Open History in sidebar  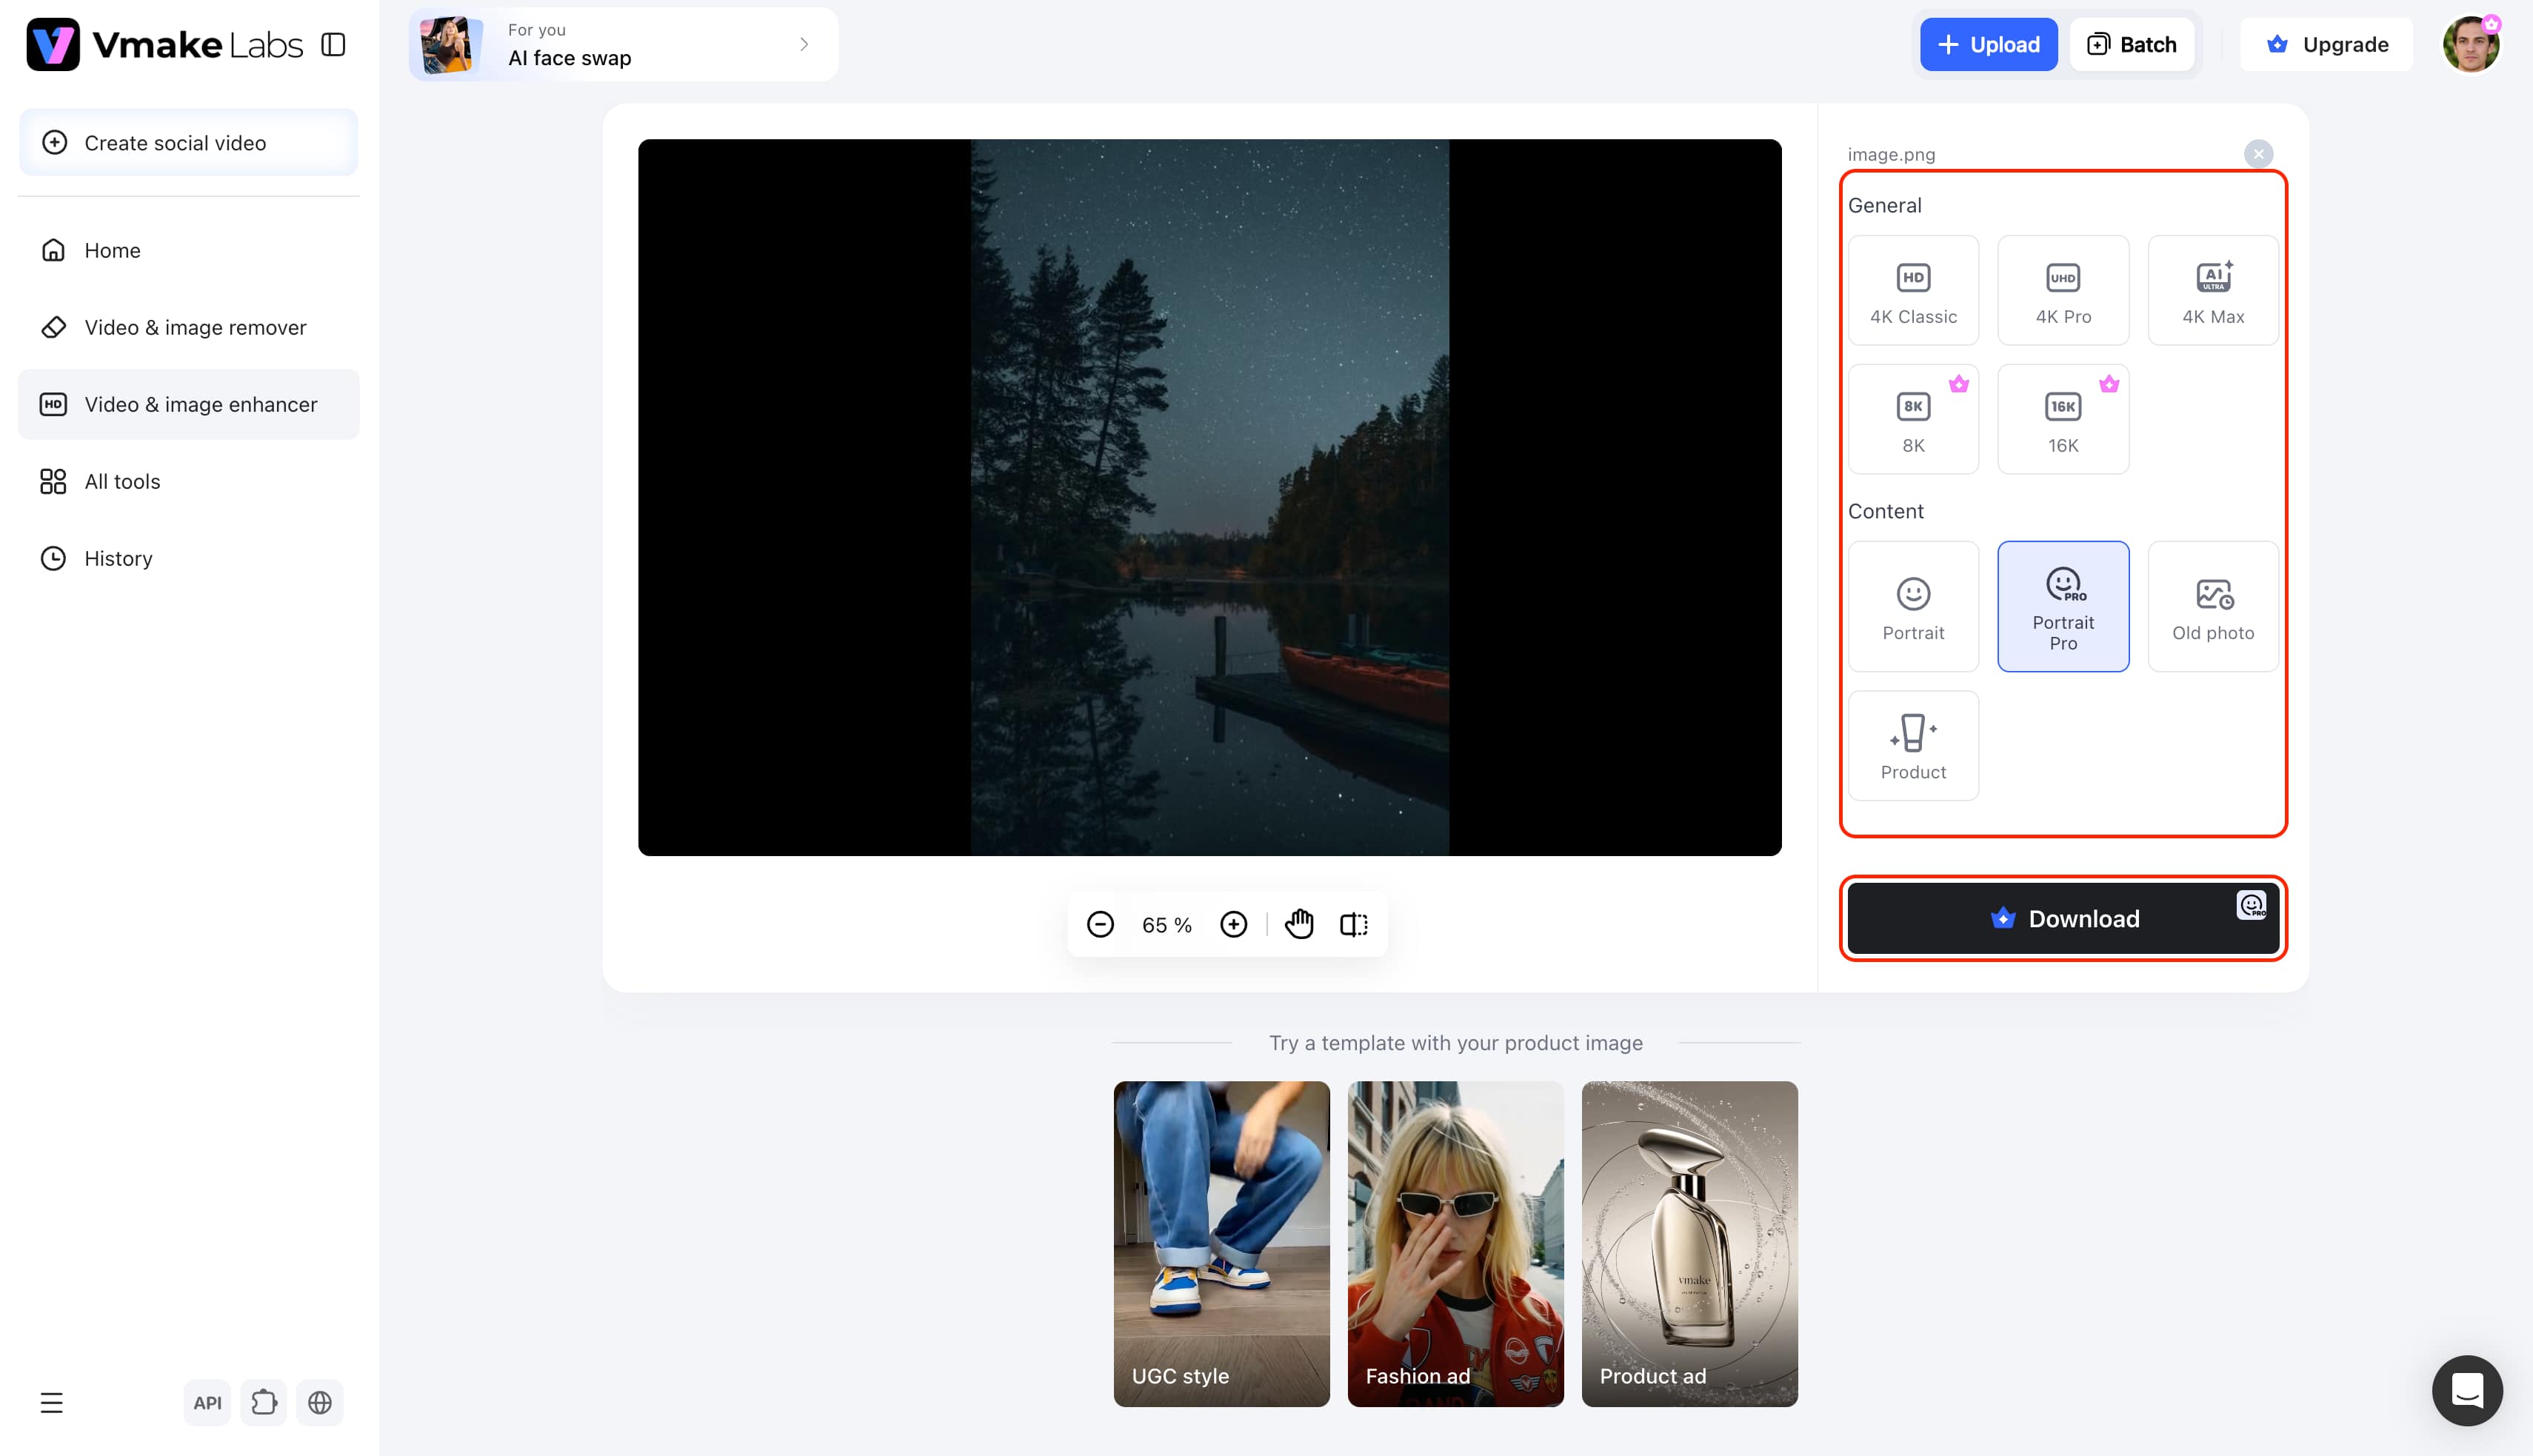(x=188, y=558)
